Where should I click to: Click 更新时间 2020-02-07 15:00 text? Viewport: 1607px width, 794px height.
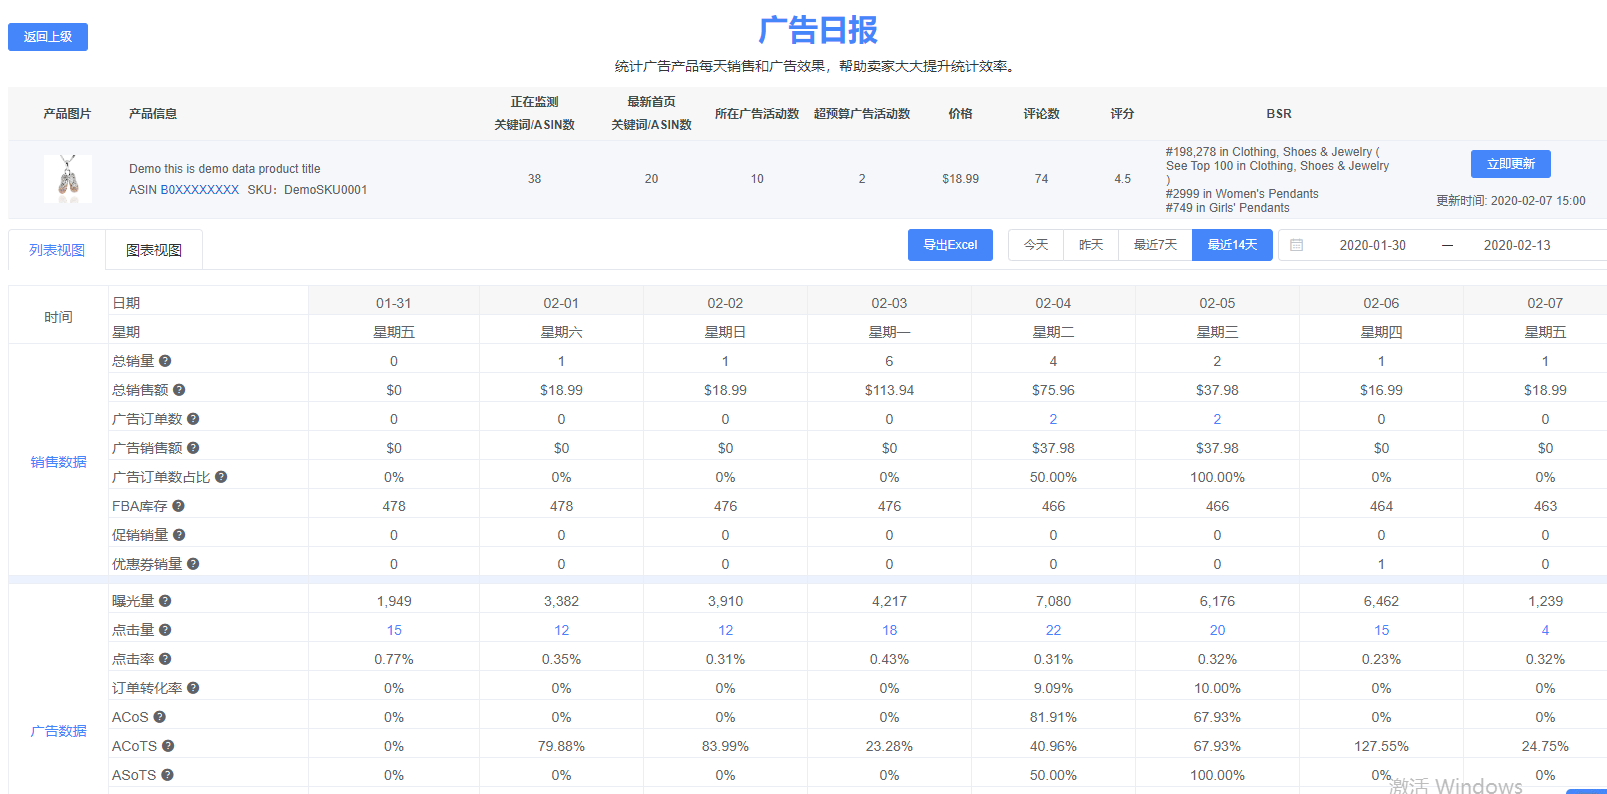[1510, 201]
